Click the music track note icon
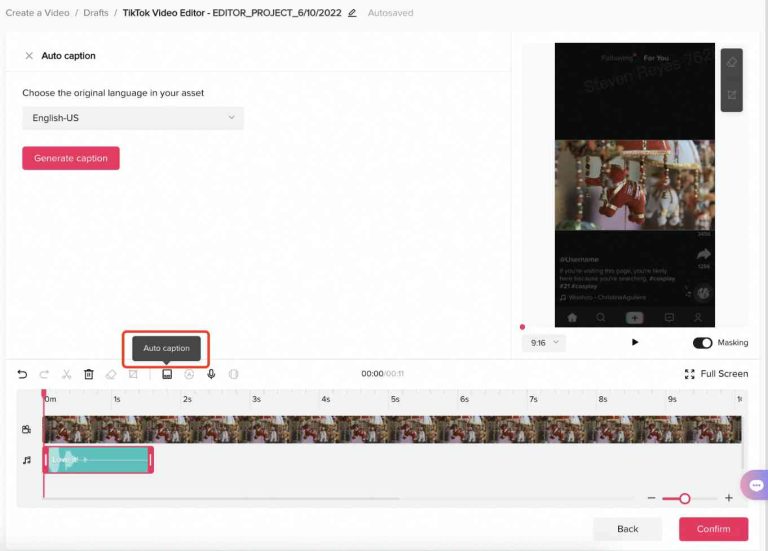 (x=27, y=460)
